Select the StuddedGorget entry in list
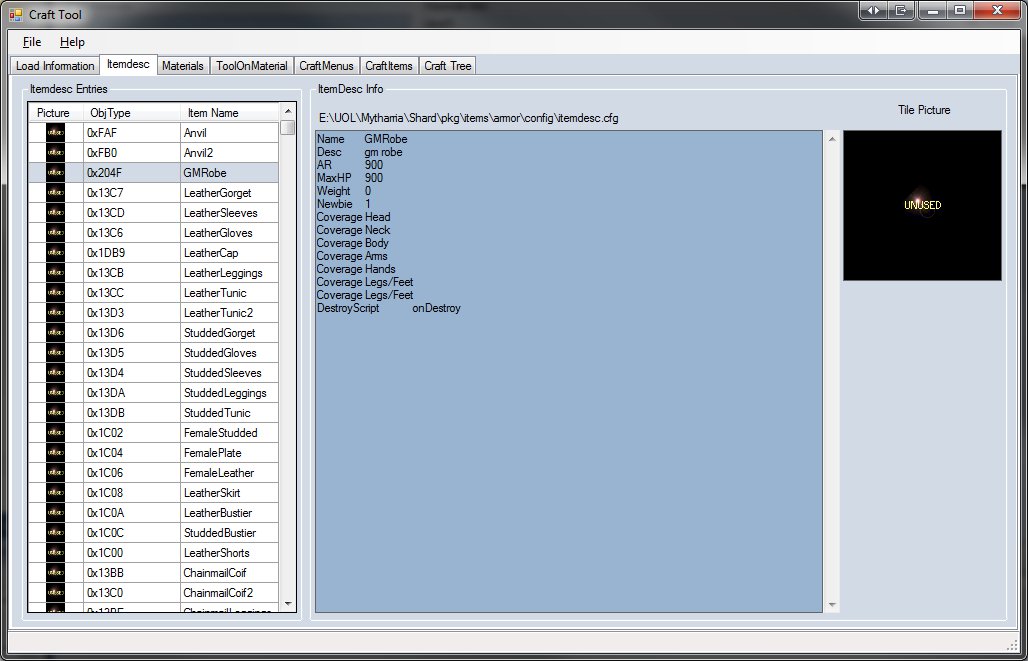 pos(219,333)
